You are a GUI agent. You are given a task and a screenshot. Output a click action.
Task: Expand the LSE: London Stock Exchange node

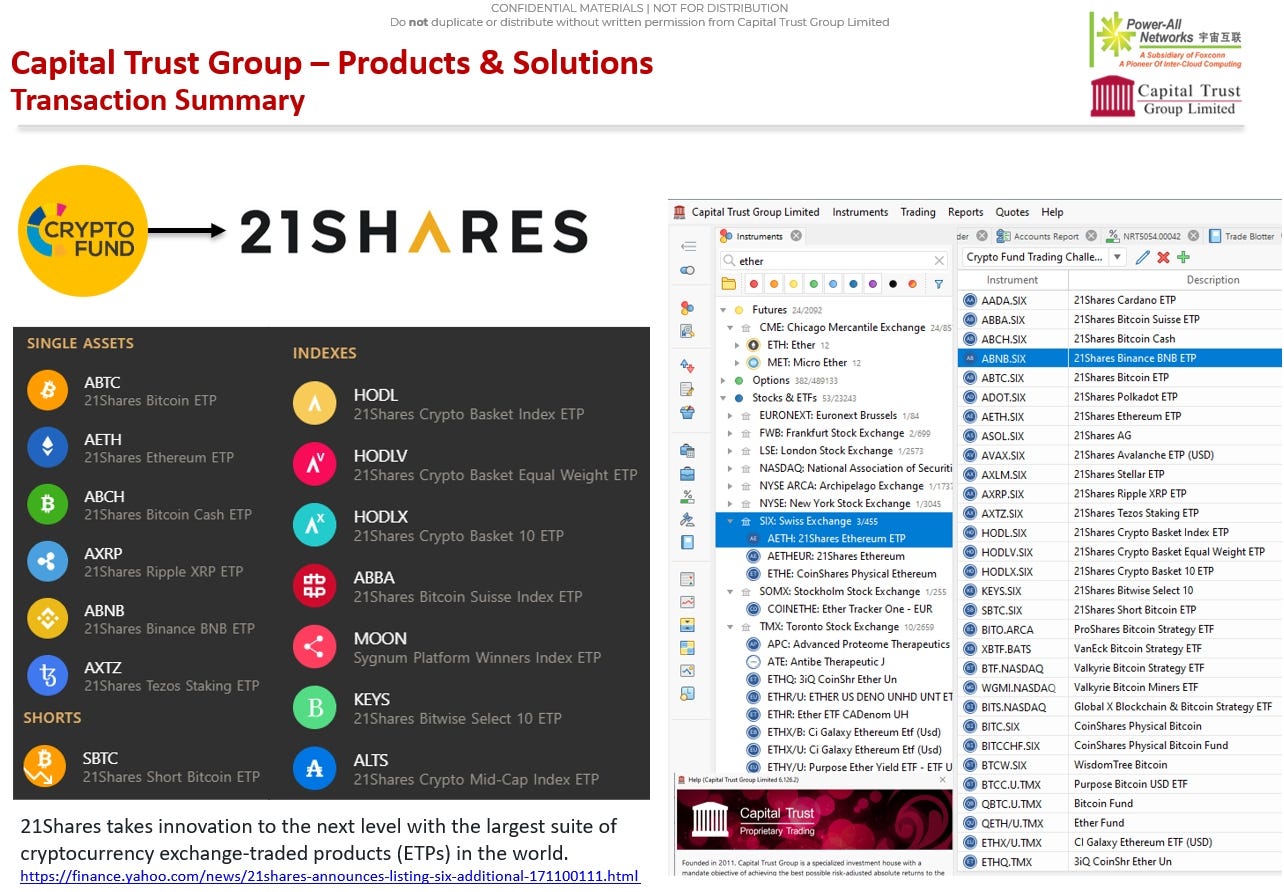(x=730, y=451)
